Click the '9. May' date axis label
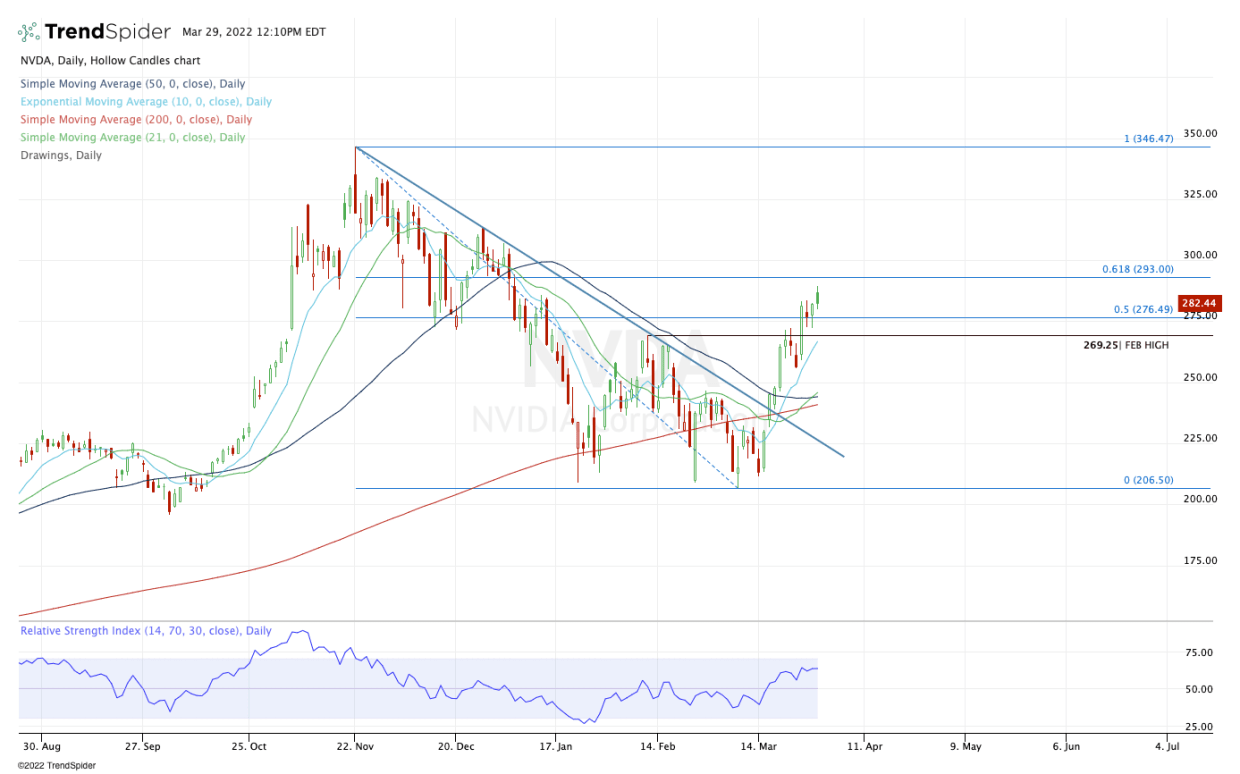Viewport: 1240px width, 774px height. [965, 746]
